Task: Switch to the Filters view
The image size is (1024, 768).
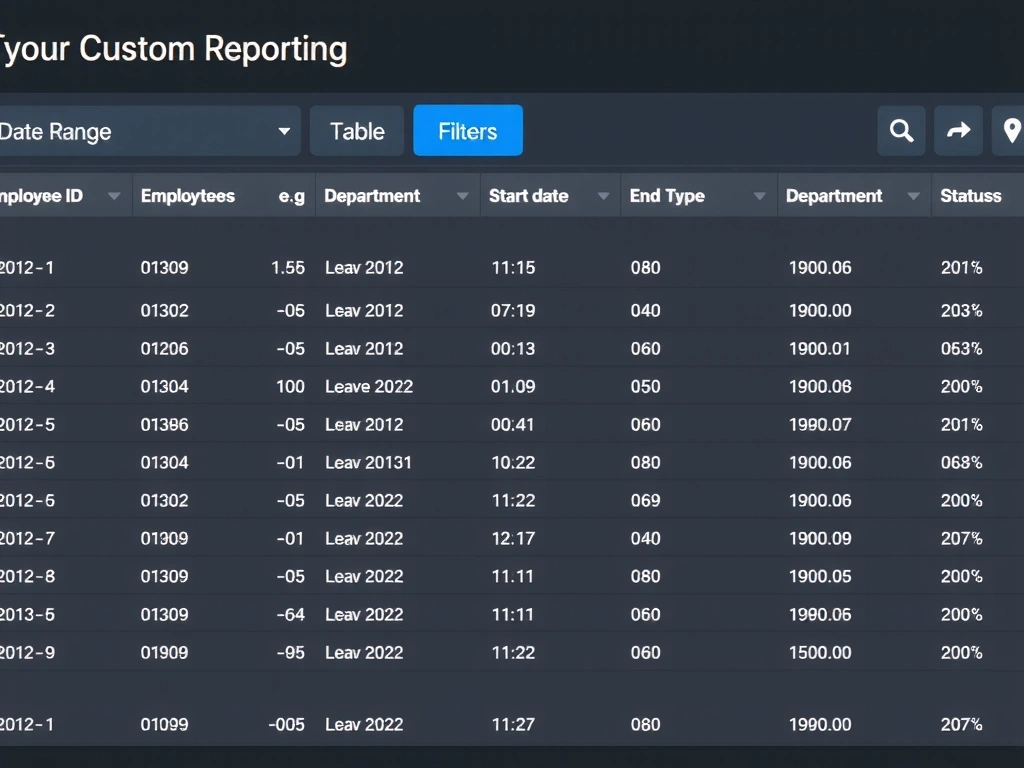Action: [x=467, y=130]
